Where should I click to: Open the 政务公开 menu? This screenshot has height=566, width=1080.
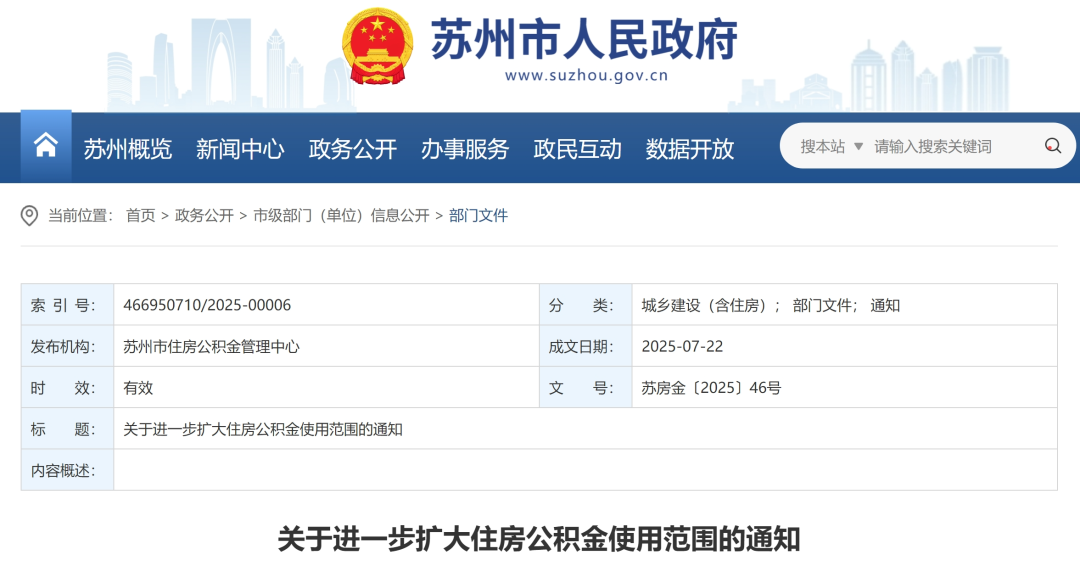point(353,149)
